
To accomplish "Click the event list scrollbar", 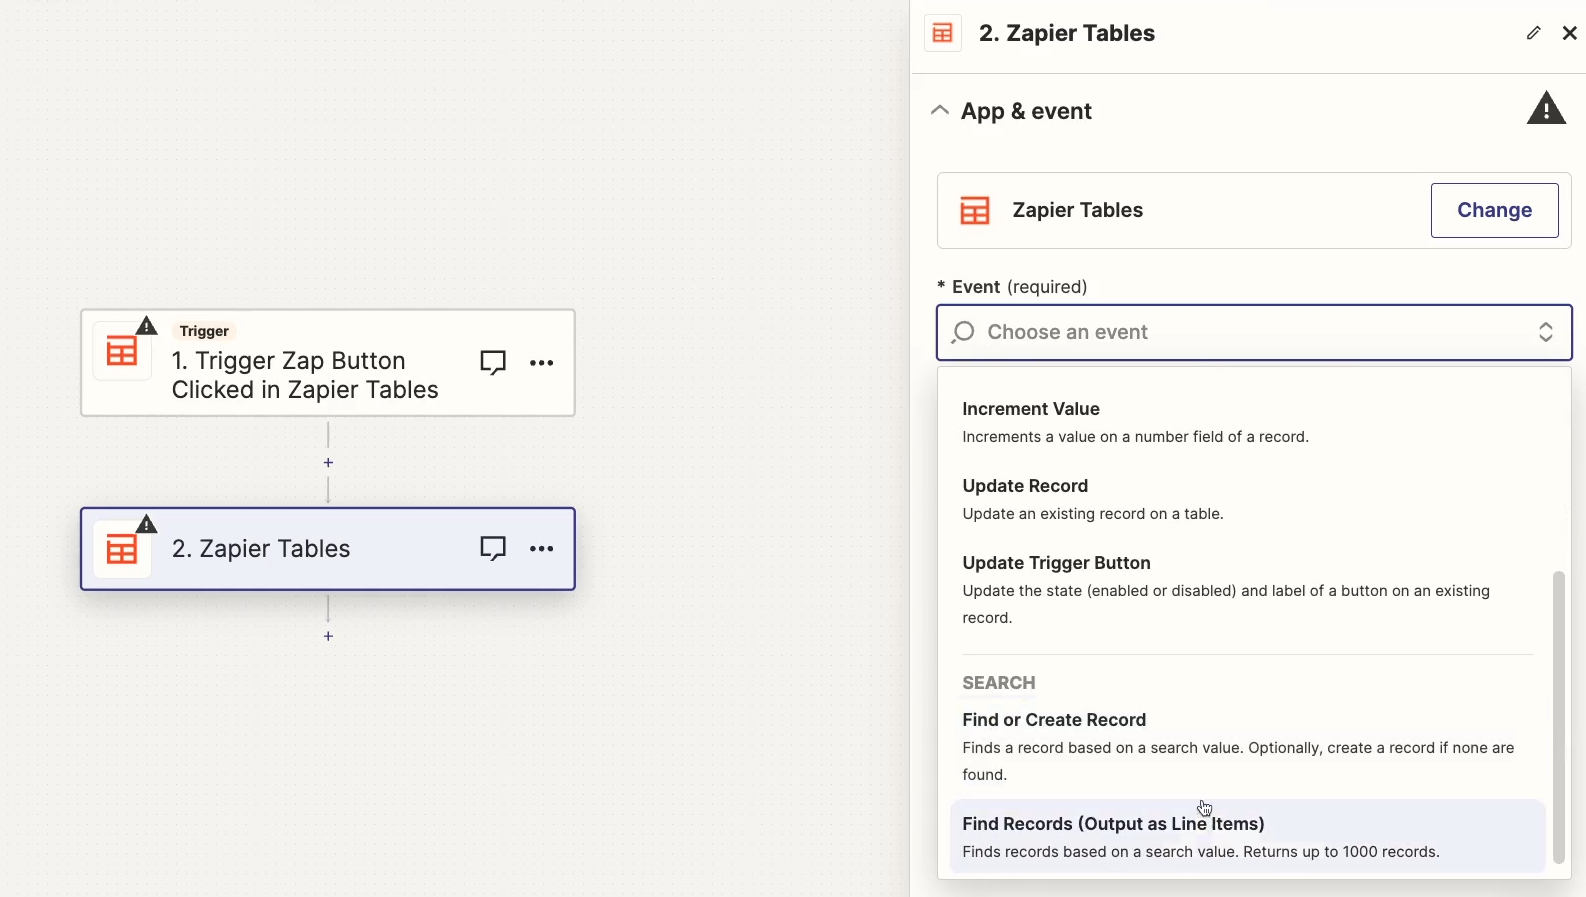I will (1558, 717).
